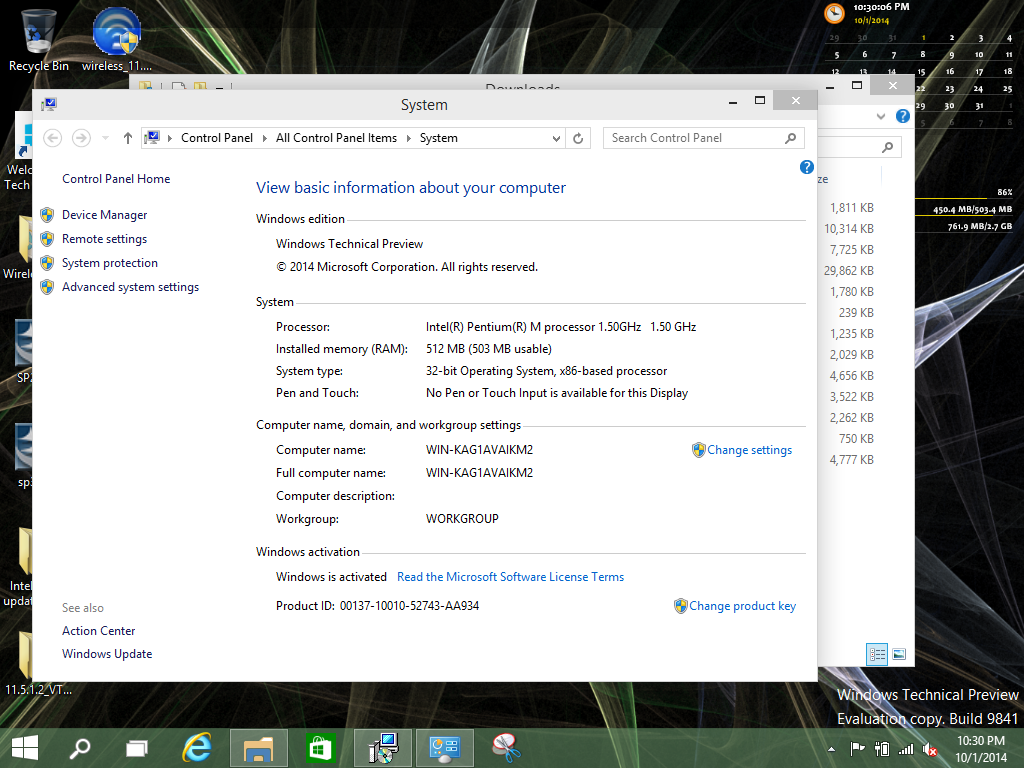Click the muted volume tray icon
The image size is (1024, 768).
point(929,748)
